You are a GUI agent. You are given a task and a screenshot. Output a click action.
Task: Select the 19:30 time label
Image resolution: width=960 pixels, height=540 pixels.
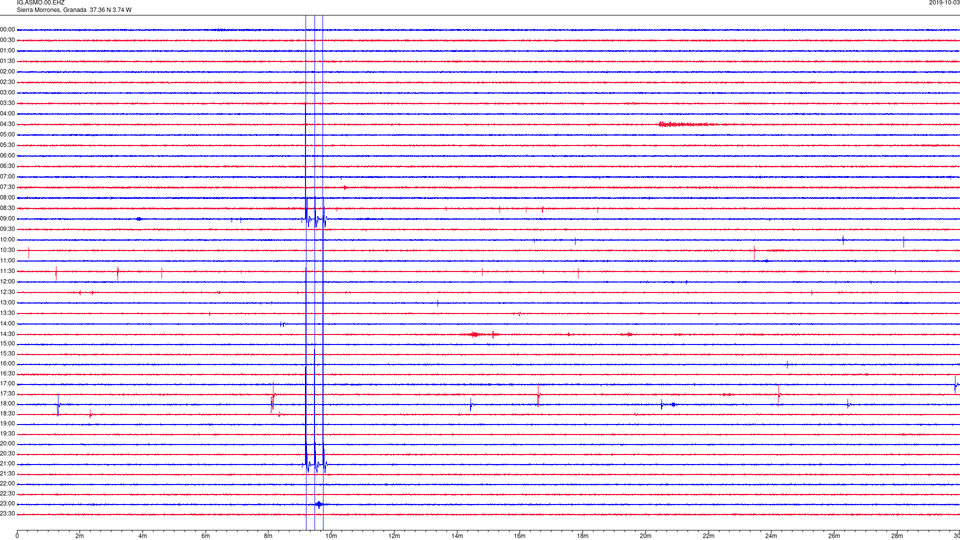click(x=8, y=433)
